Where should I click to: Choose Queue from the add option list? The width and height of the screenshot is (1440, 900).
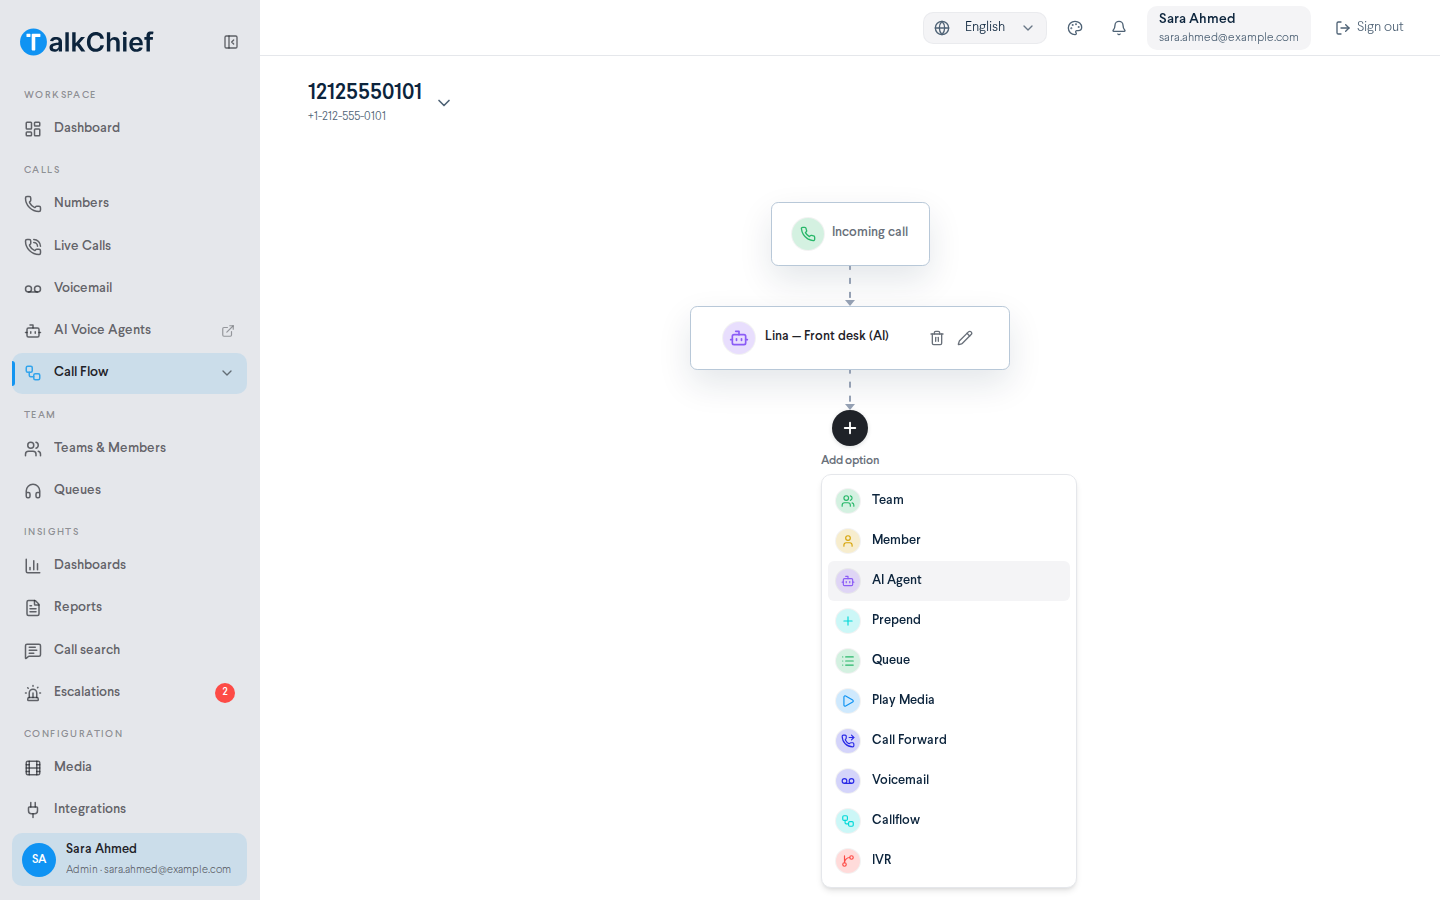tap(949, 660)
